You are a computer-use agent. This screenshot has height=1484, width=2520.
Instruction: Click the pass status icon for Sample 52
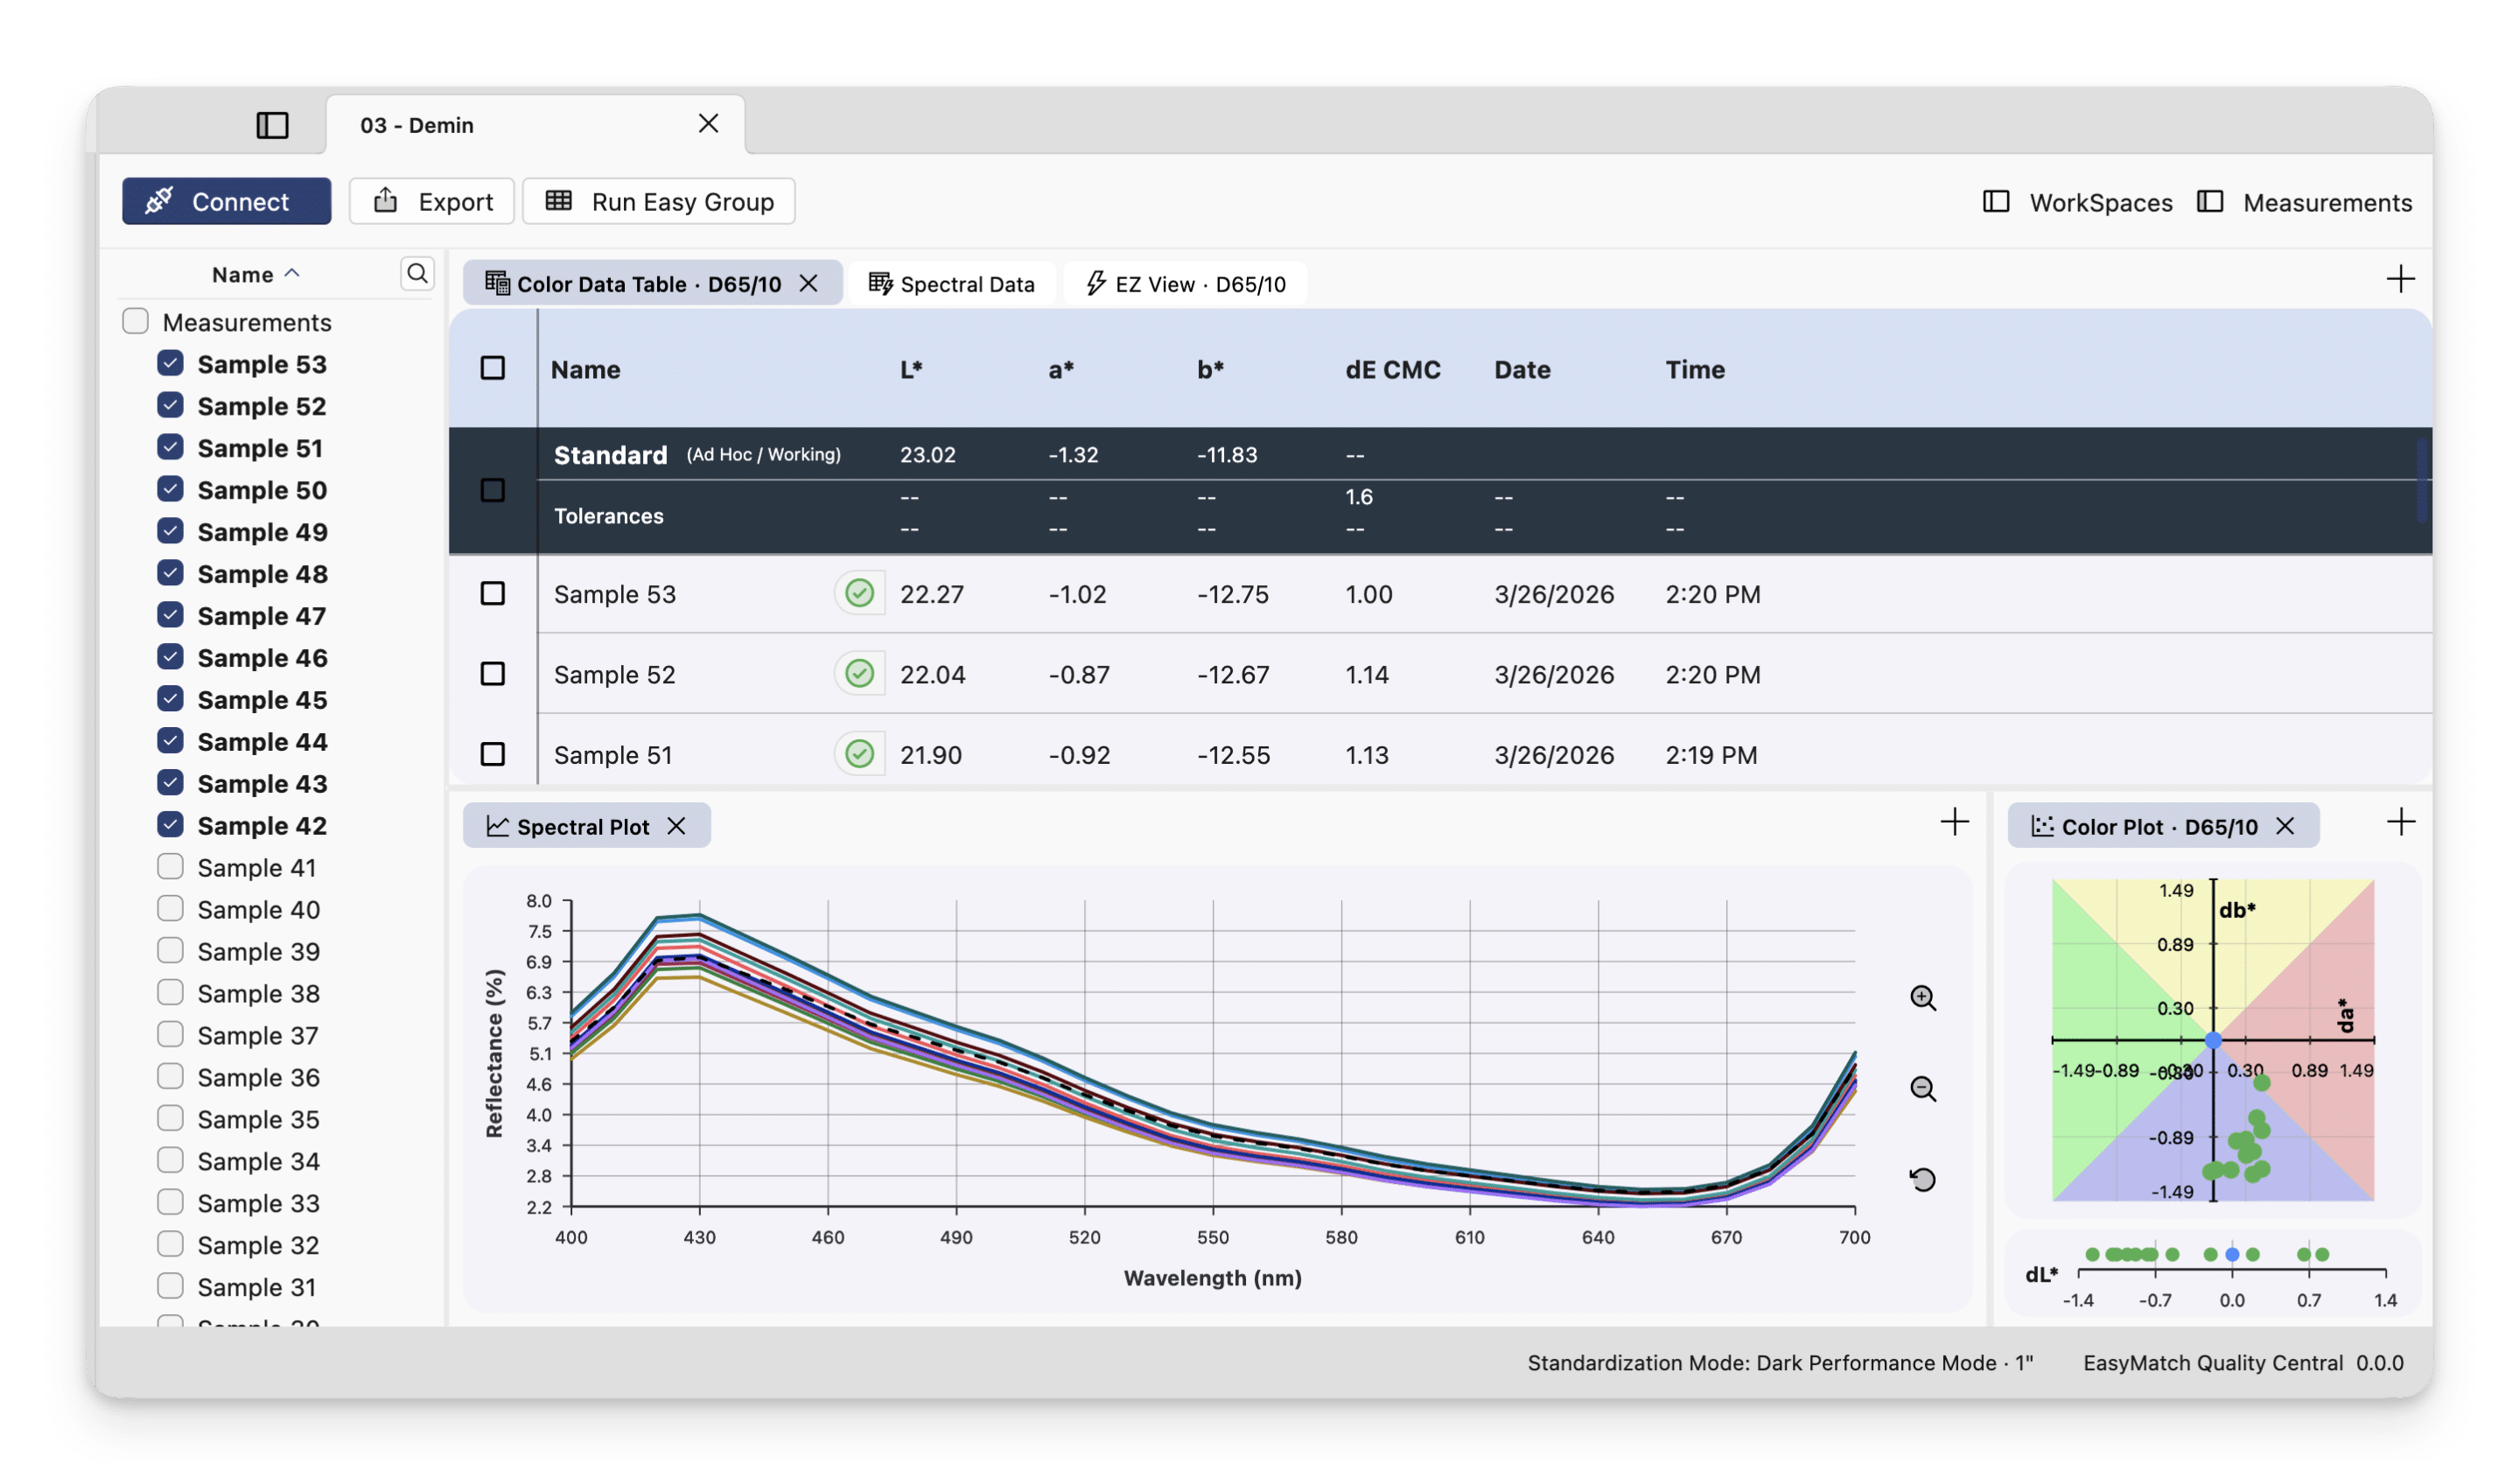click(x=859, y=674)
